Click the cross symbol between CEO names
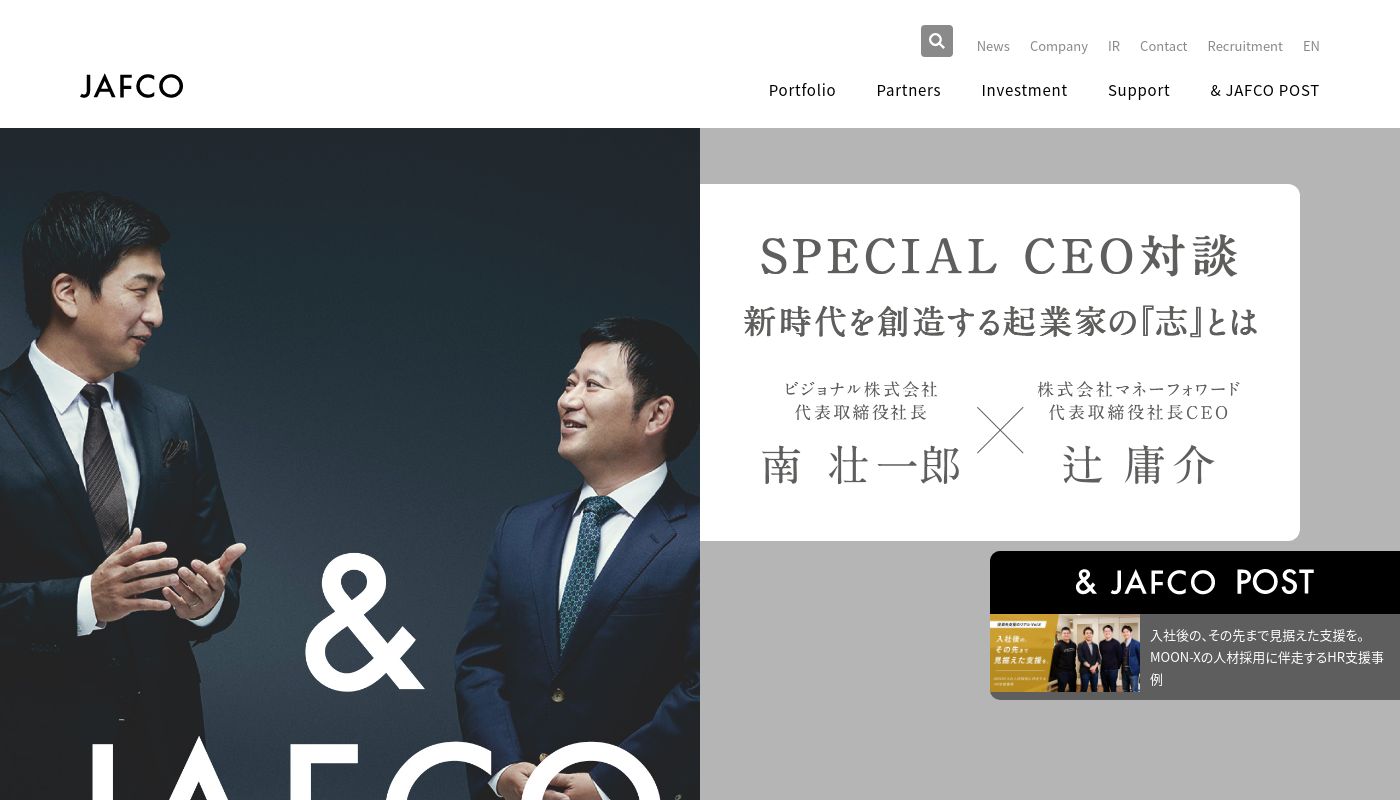 pyautogui.click(x=1000, y=430)
